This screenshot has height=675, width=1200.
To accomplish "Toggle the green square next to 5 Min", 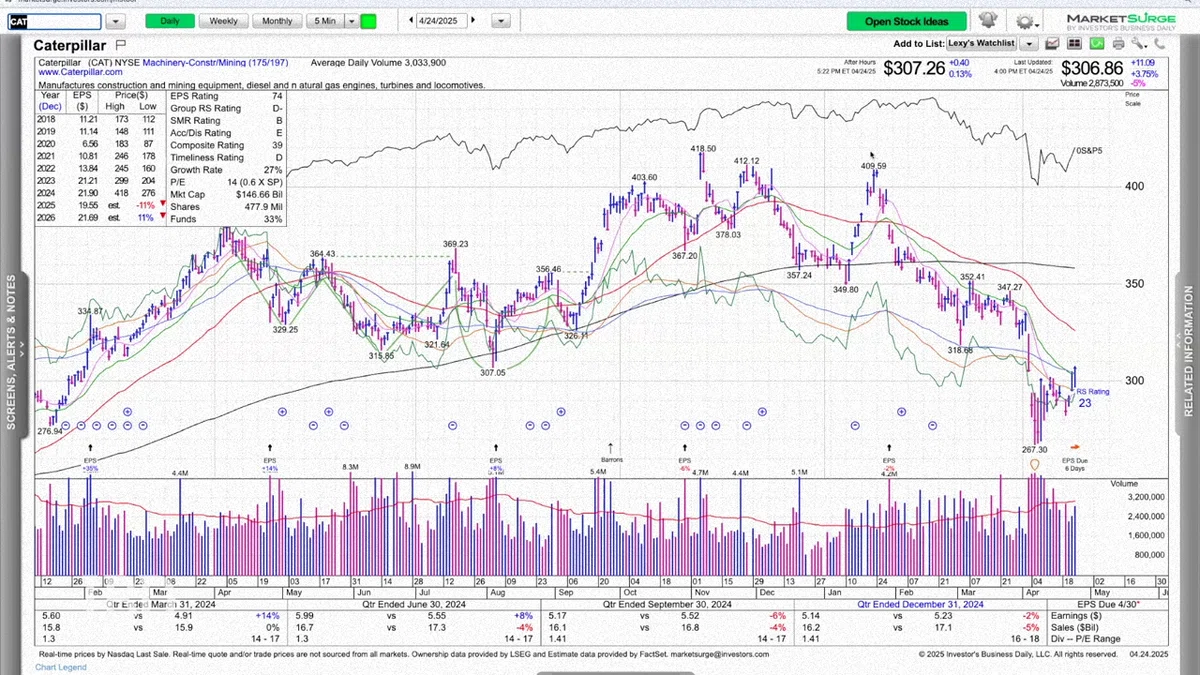I will pyautogui.click(x=368, y=20).
